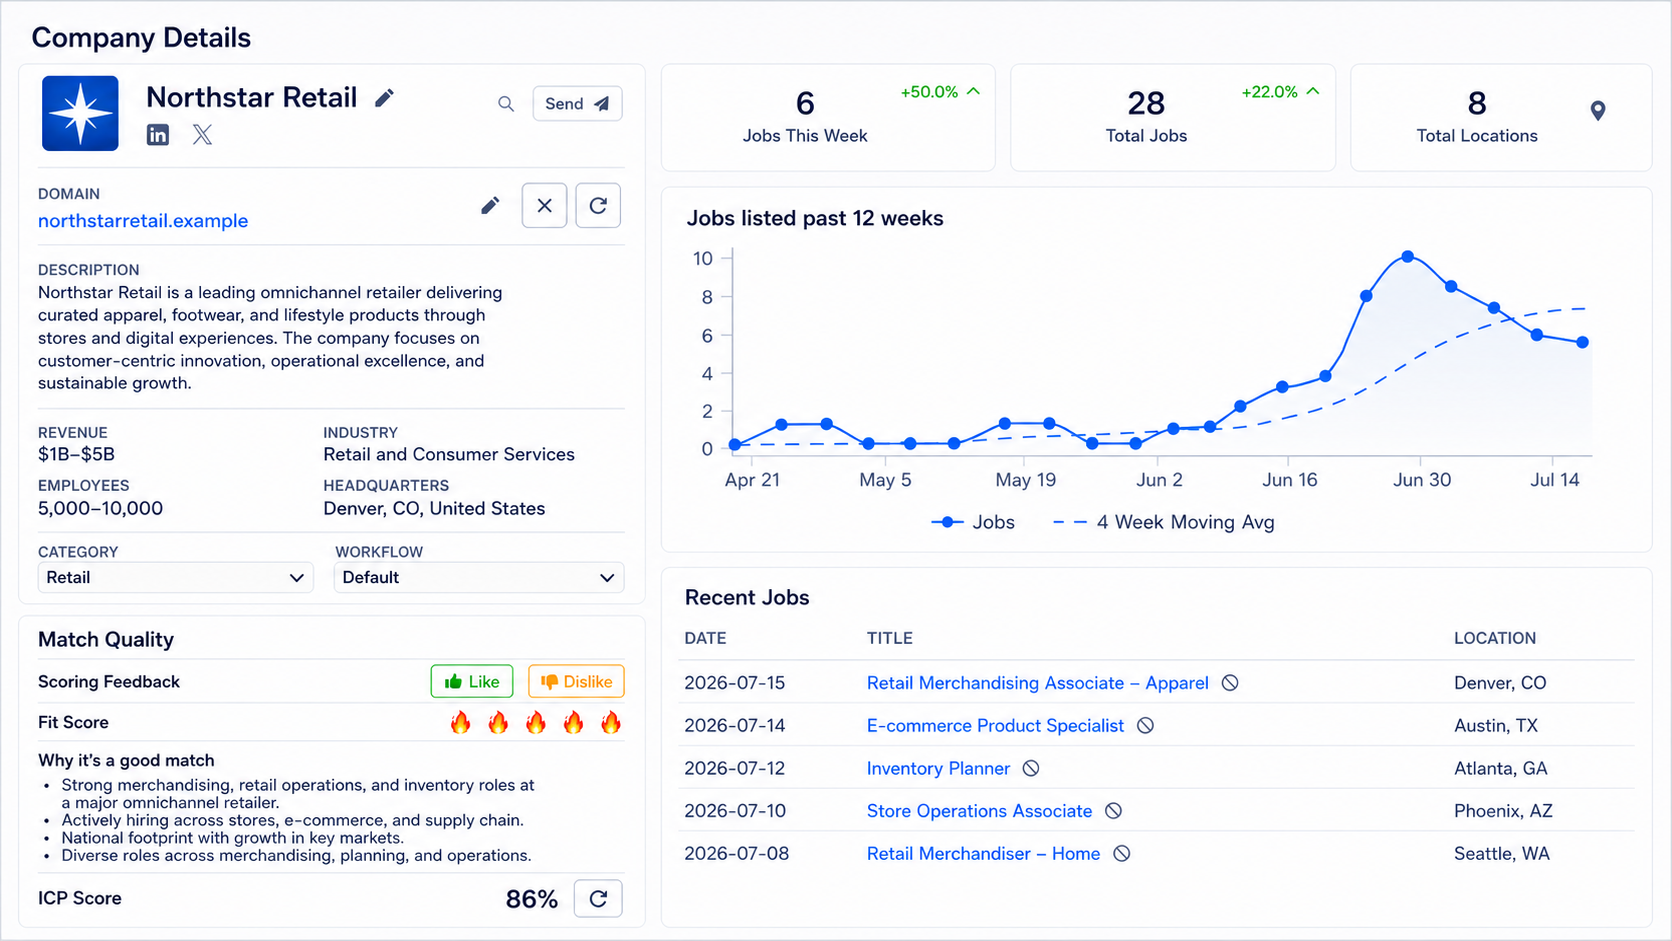Open the Inventory Planner job link
1672x941 pixels.
pos(938,769)
